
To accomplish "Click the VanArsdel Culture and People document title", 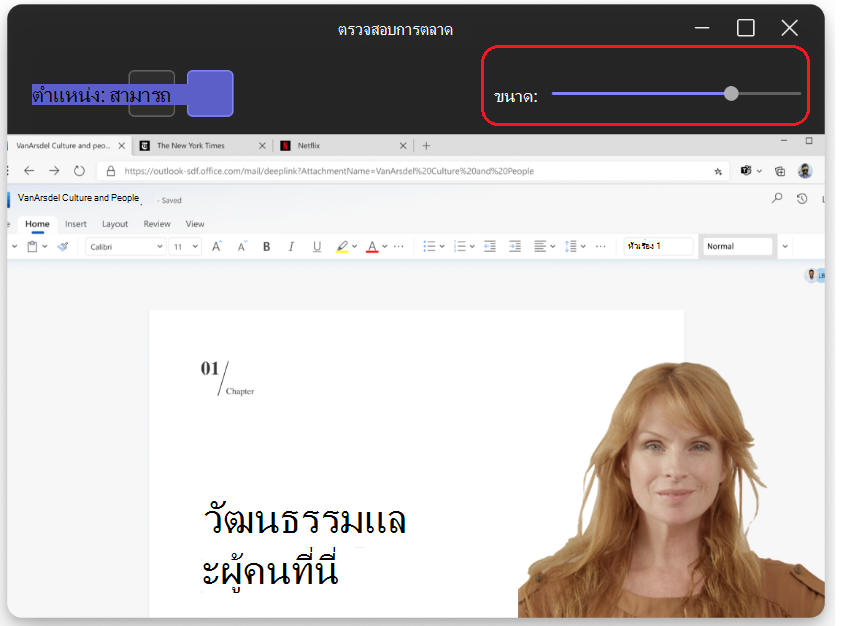I will [x=78, y=198].
